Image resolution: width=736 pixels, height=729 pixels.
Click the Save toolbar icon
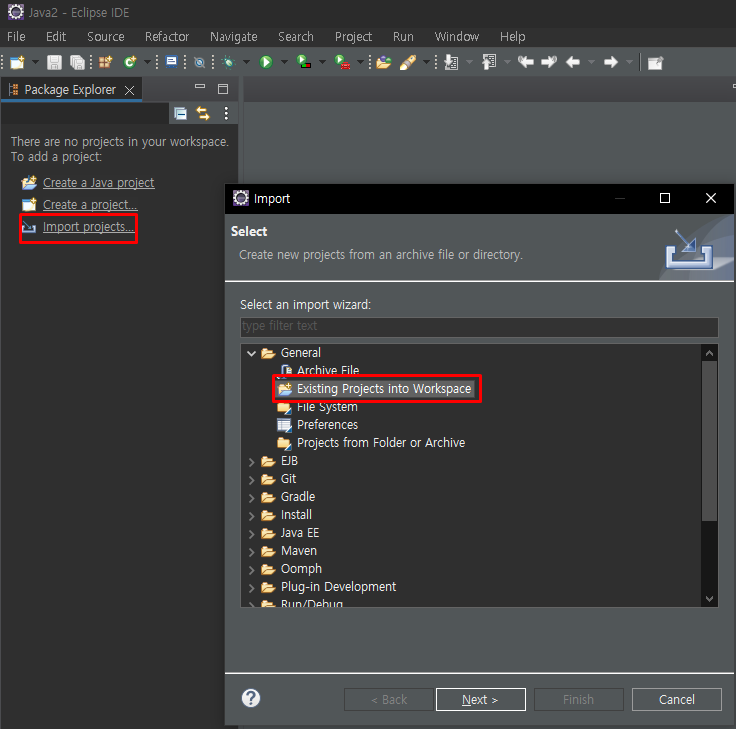click(54, 62)
